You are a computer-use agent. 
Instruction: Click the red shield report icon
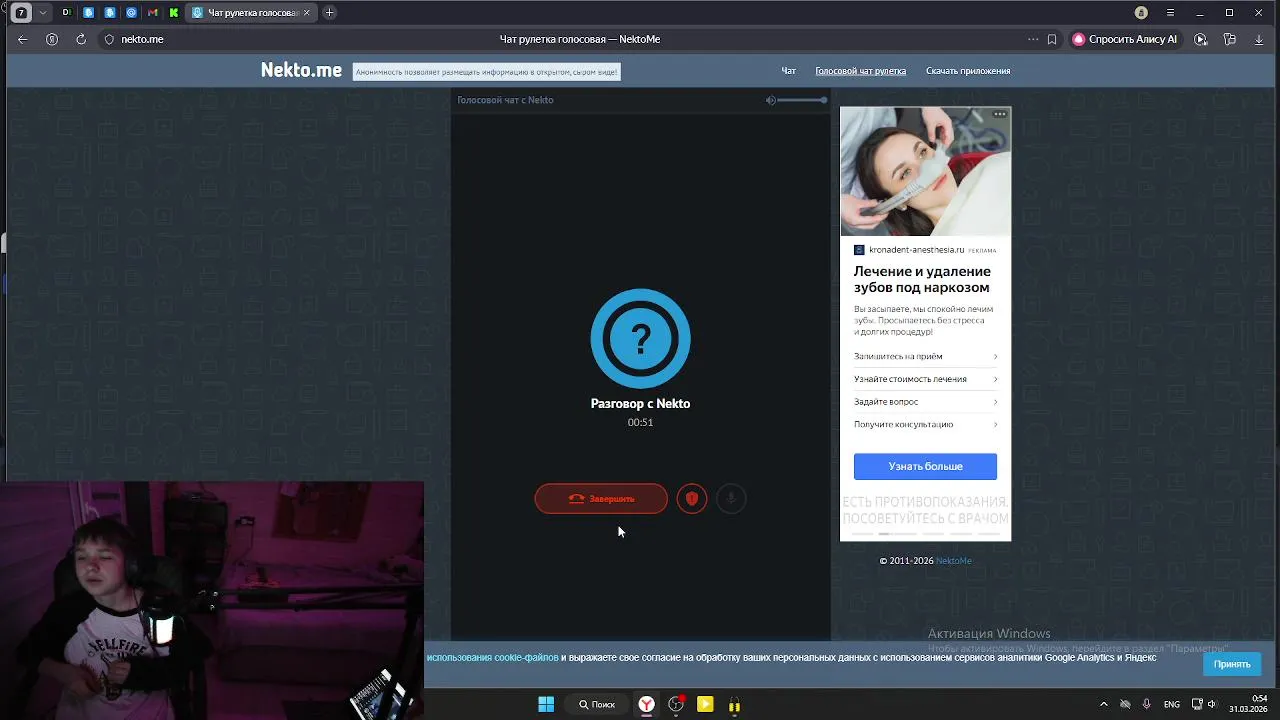[x=692, y=498]
